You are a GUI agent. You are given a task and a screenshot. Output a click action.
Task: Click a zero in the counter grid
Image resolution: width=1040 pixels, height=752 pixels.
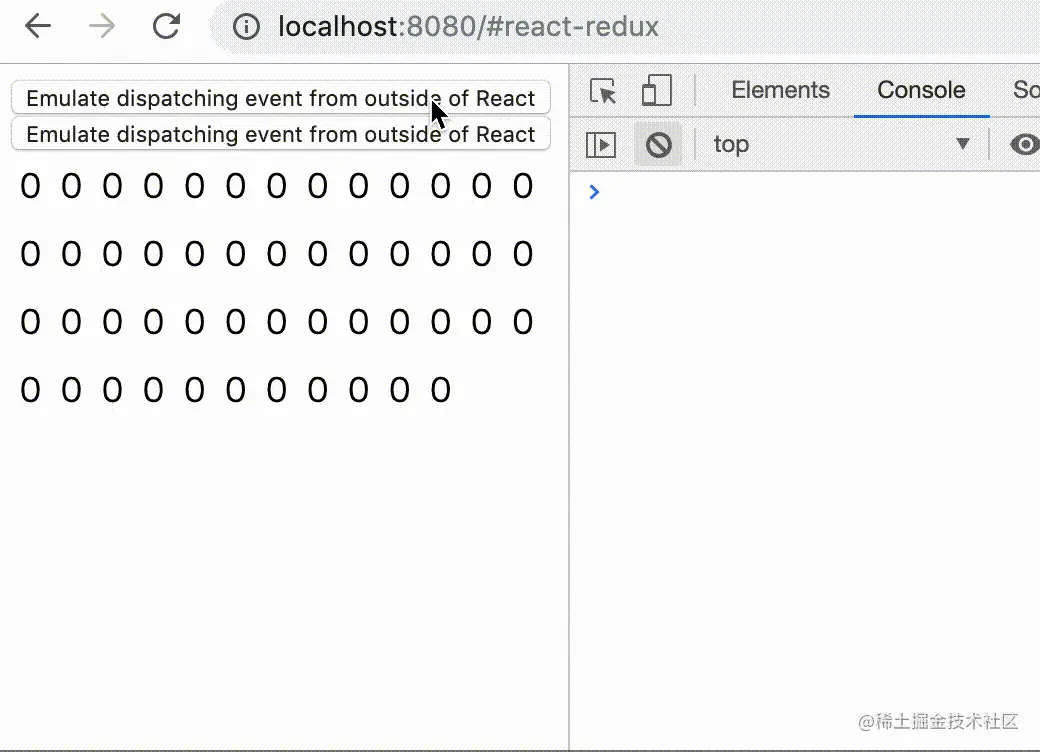pos(30,186)
